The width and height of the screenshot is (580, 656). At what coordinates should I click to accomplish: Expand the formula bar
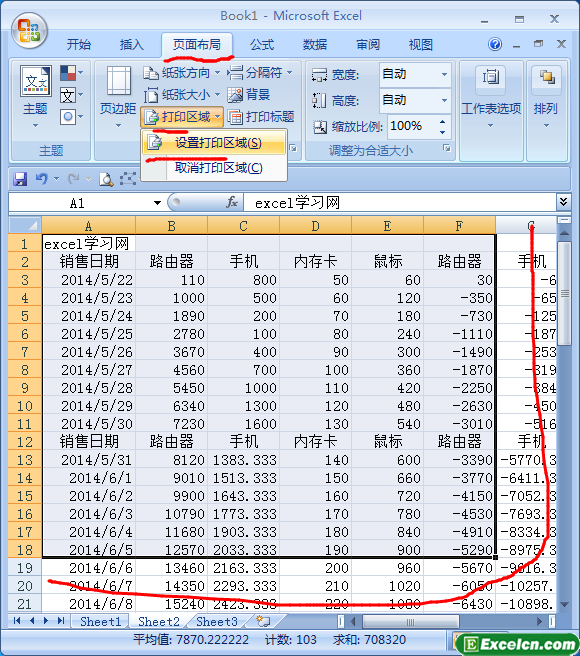pyautogui.click(x=563, y=202)
